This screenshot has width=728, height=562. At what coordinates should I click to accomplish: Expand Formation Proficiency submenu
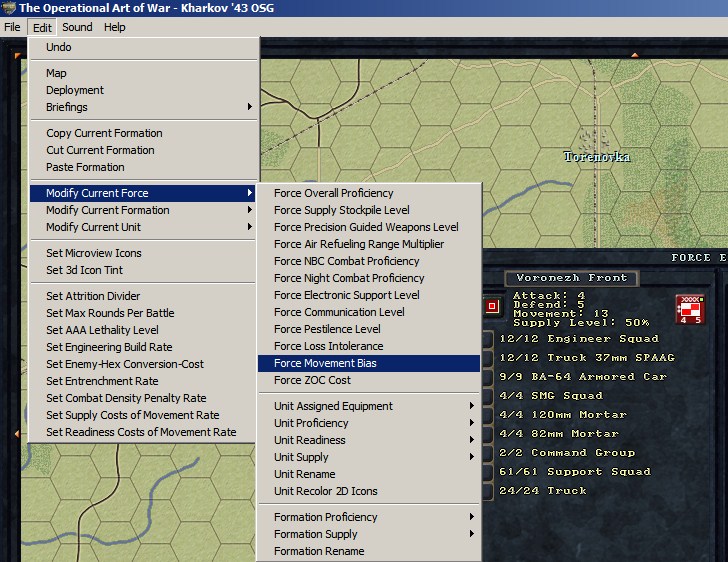pyautogui.click(x=369, y=517)
